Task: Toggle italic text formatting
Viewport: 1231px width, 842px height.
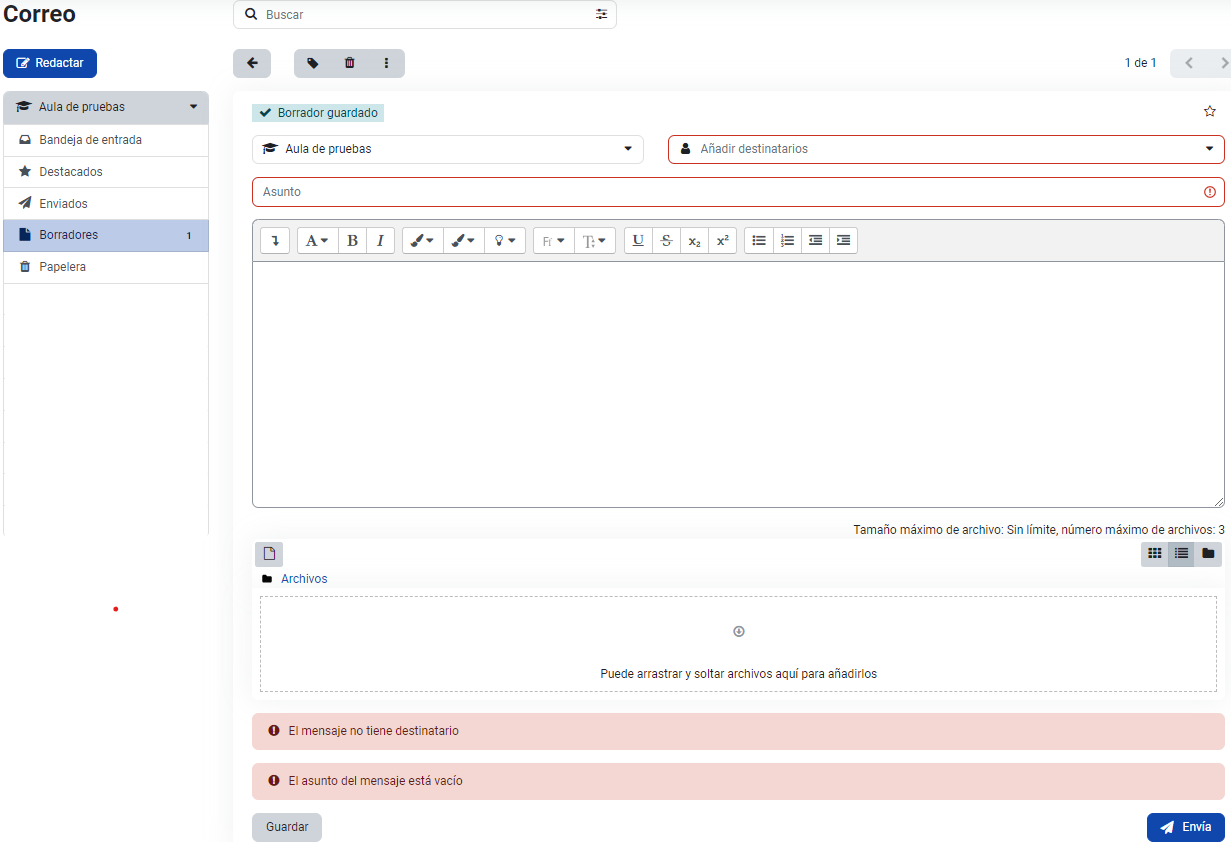Action: [380, 241]
